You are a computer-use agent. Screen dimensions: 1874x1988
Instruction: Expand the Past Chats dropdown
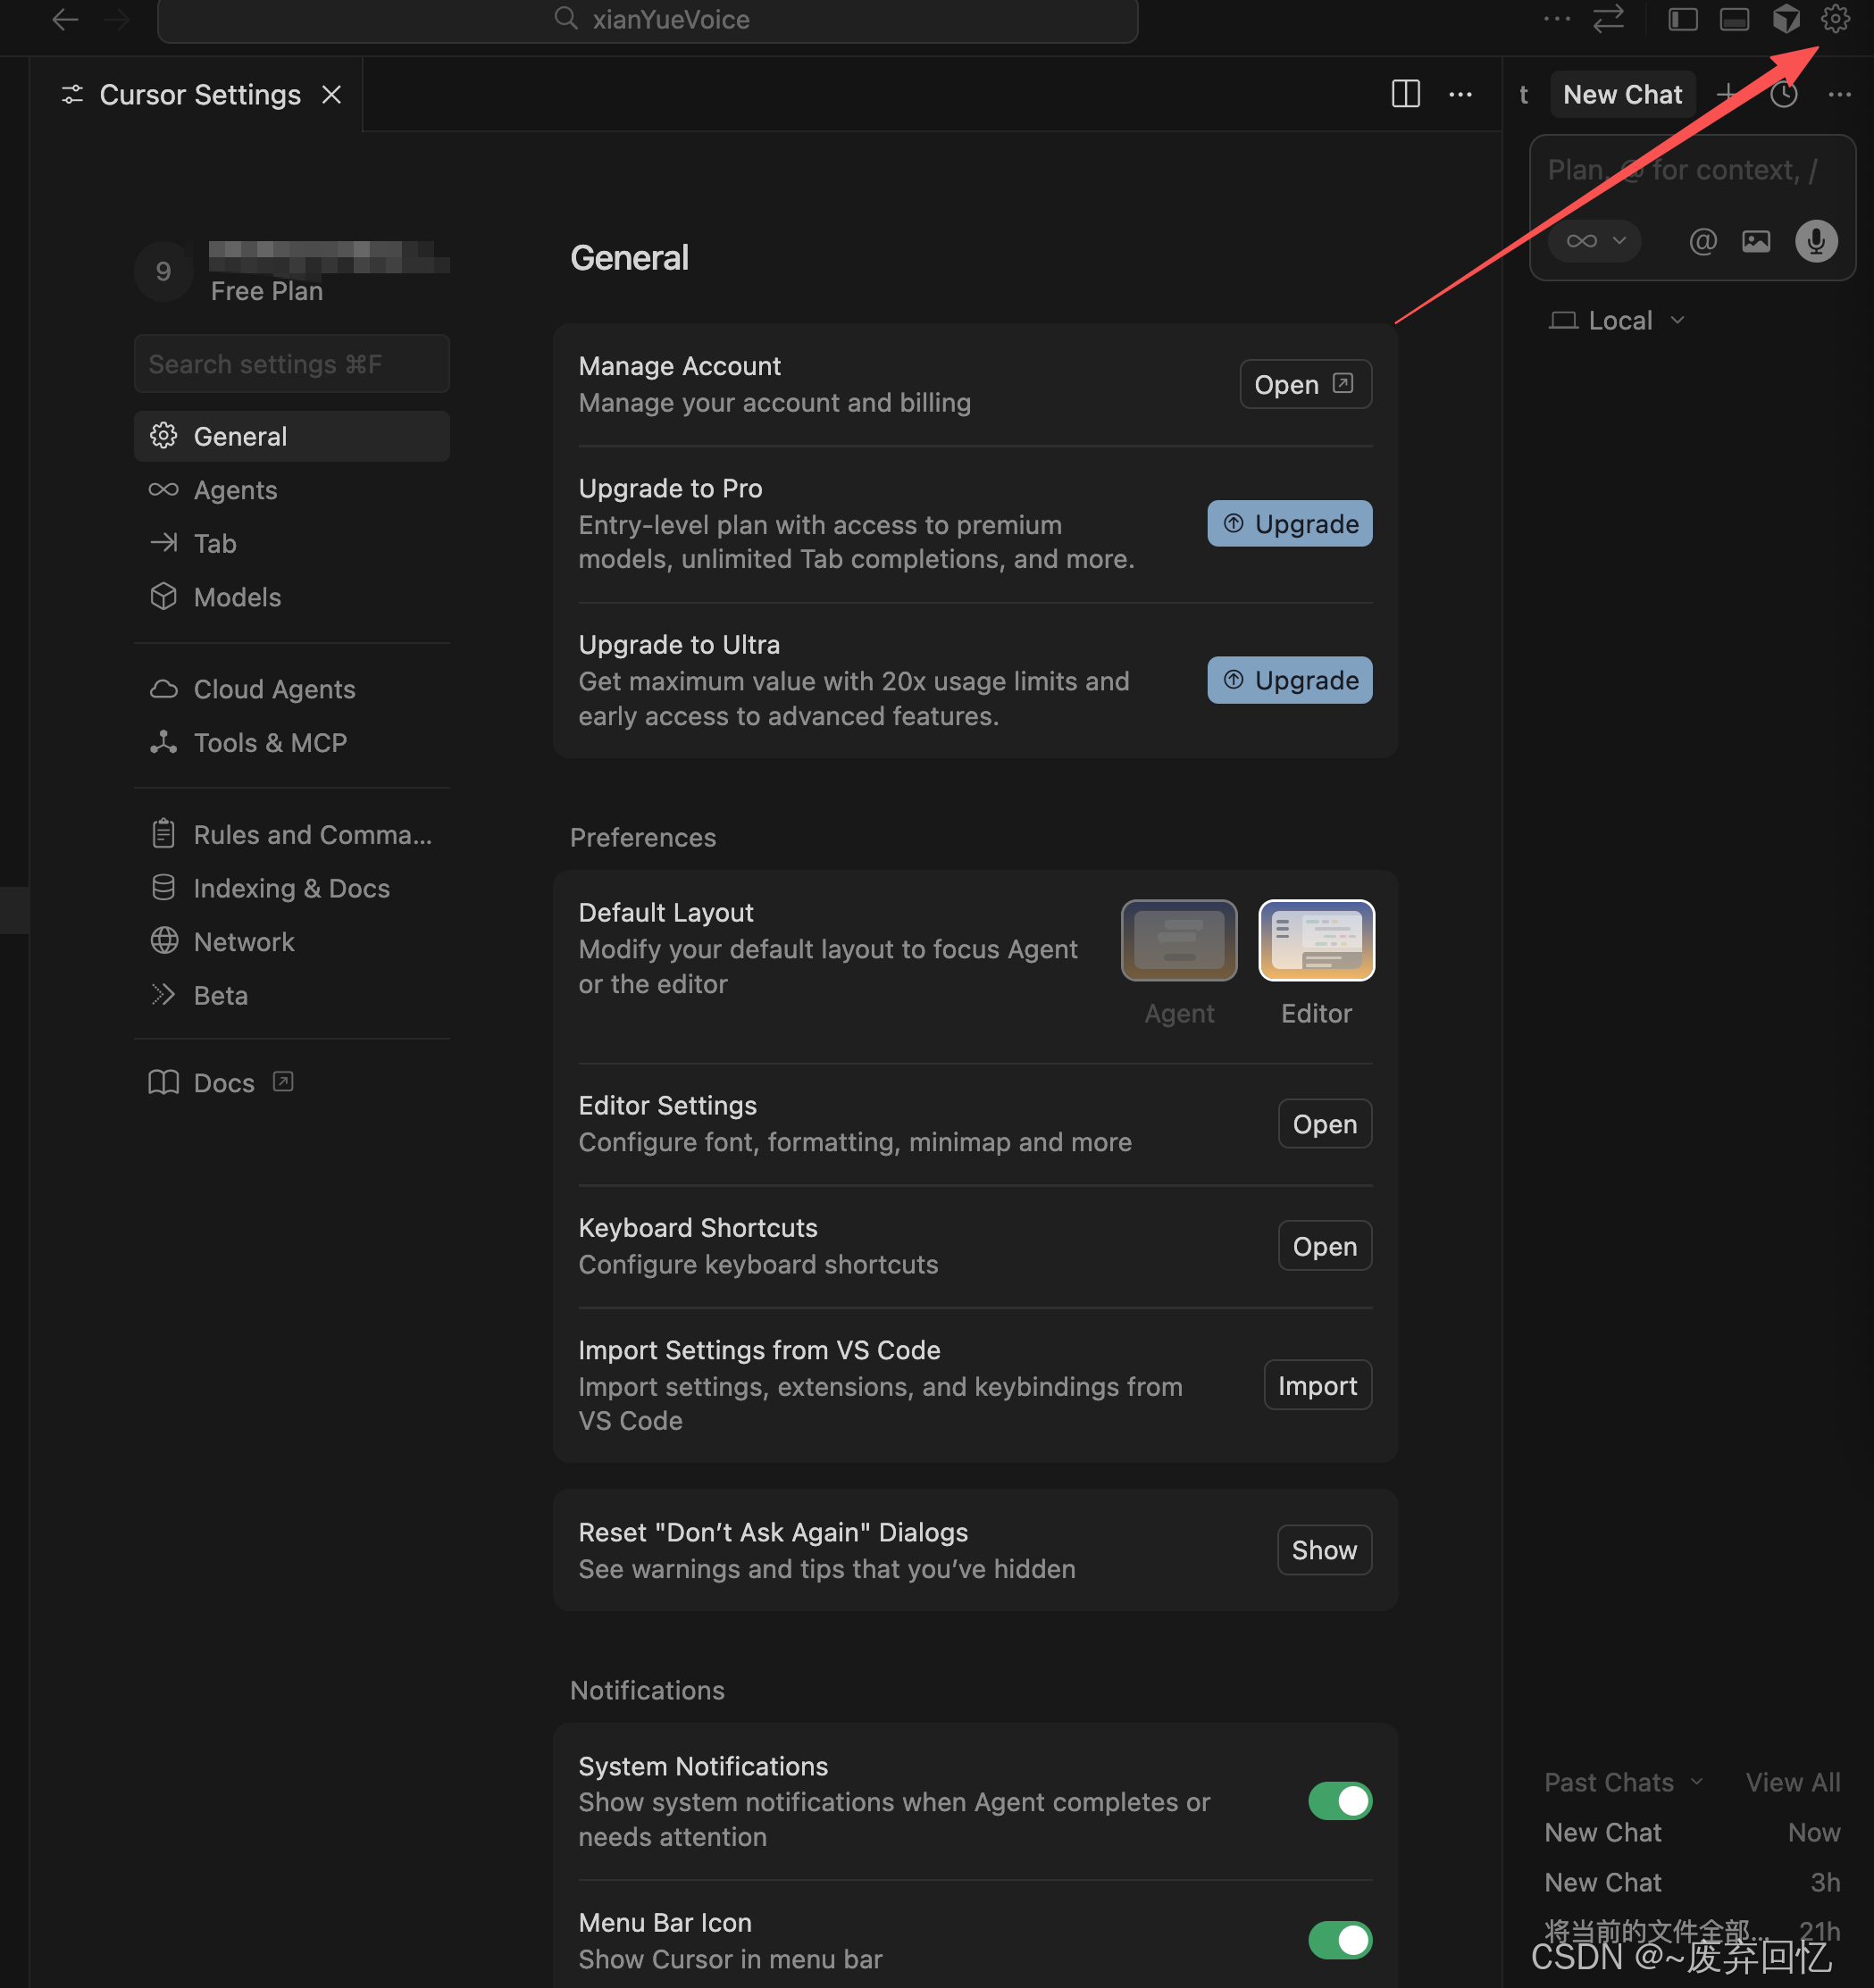point(1622,1782)
